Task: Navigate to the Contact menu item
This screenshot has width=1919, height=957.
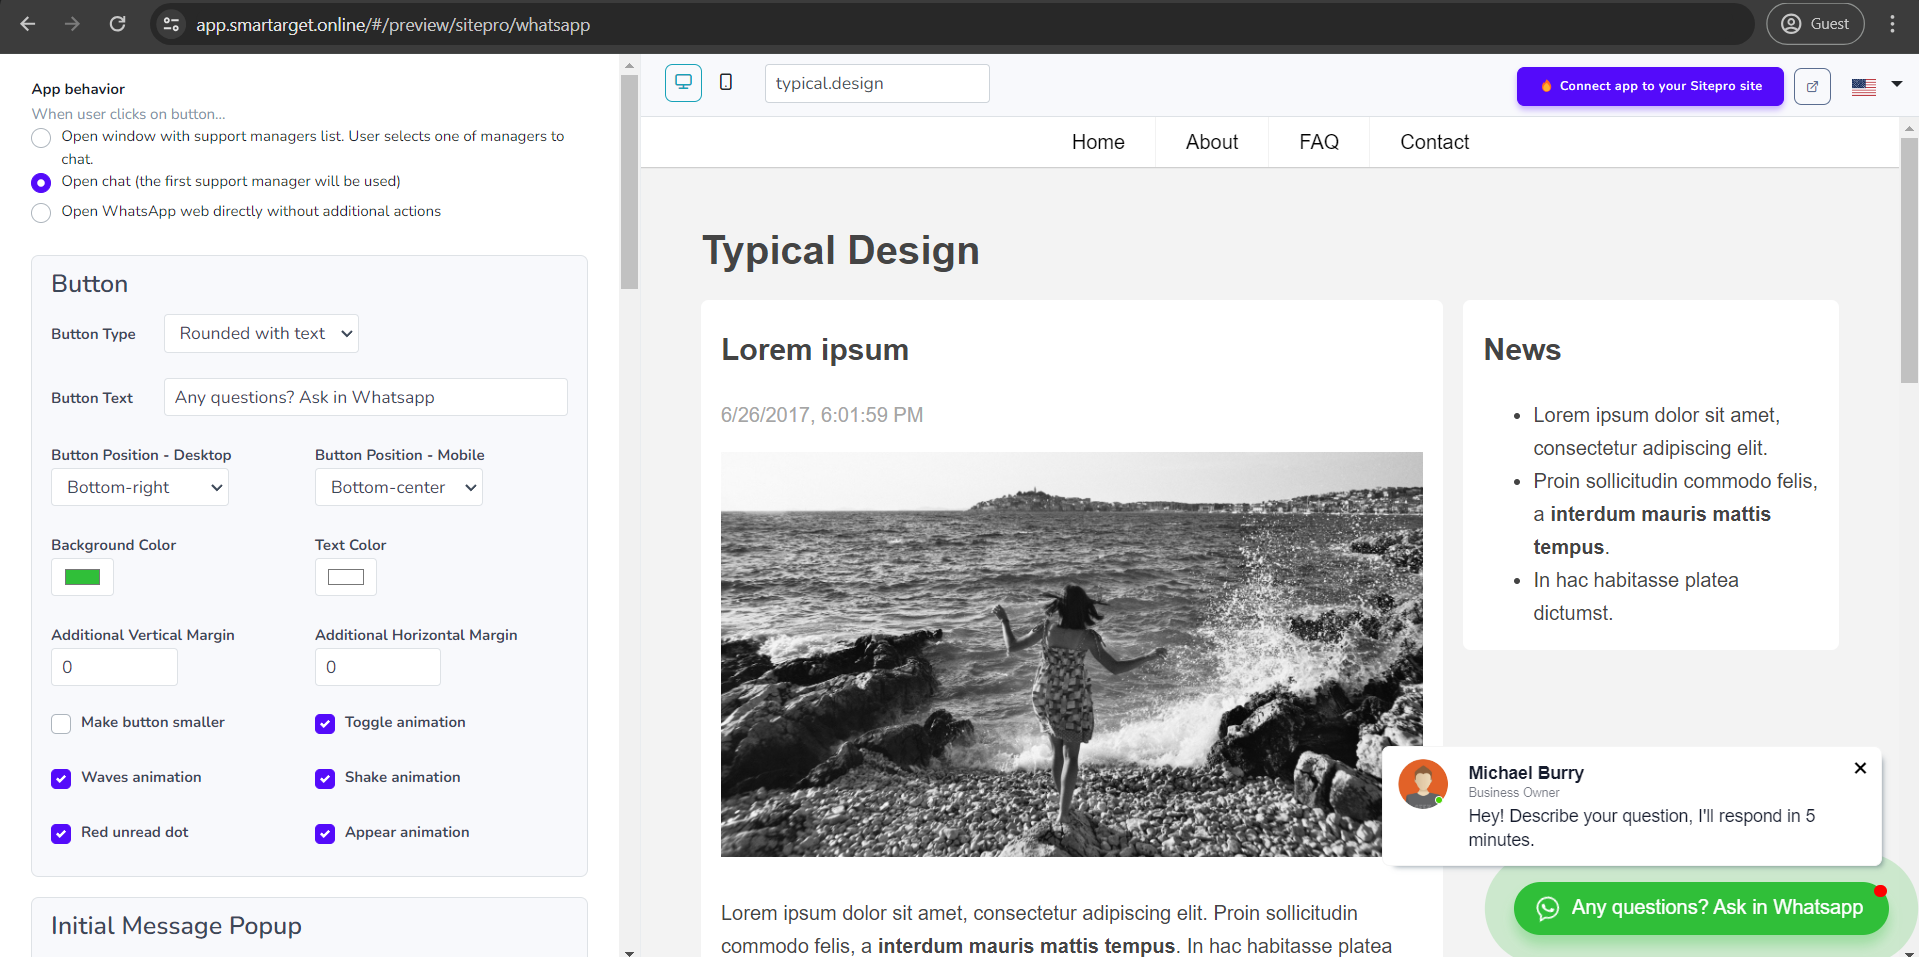Action: click(1434, 142)
